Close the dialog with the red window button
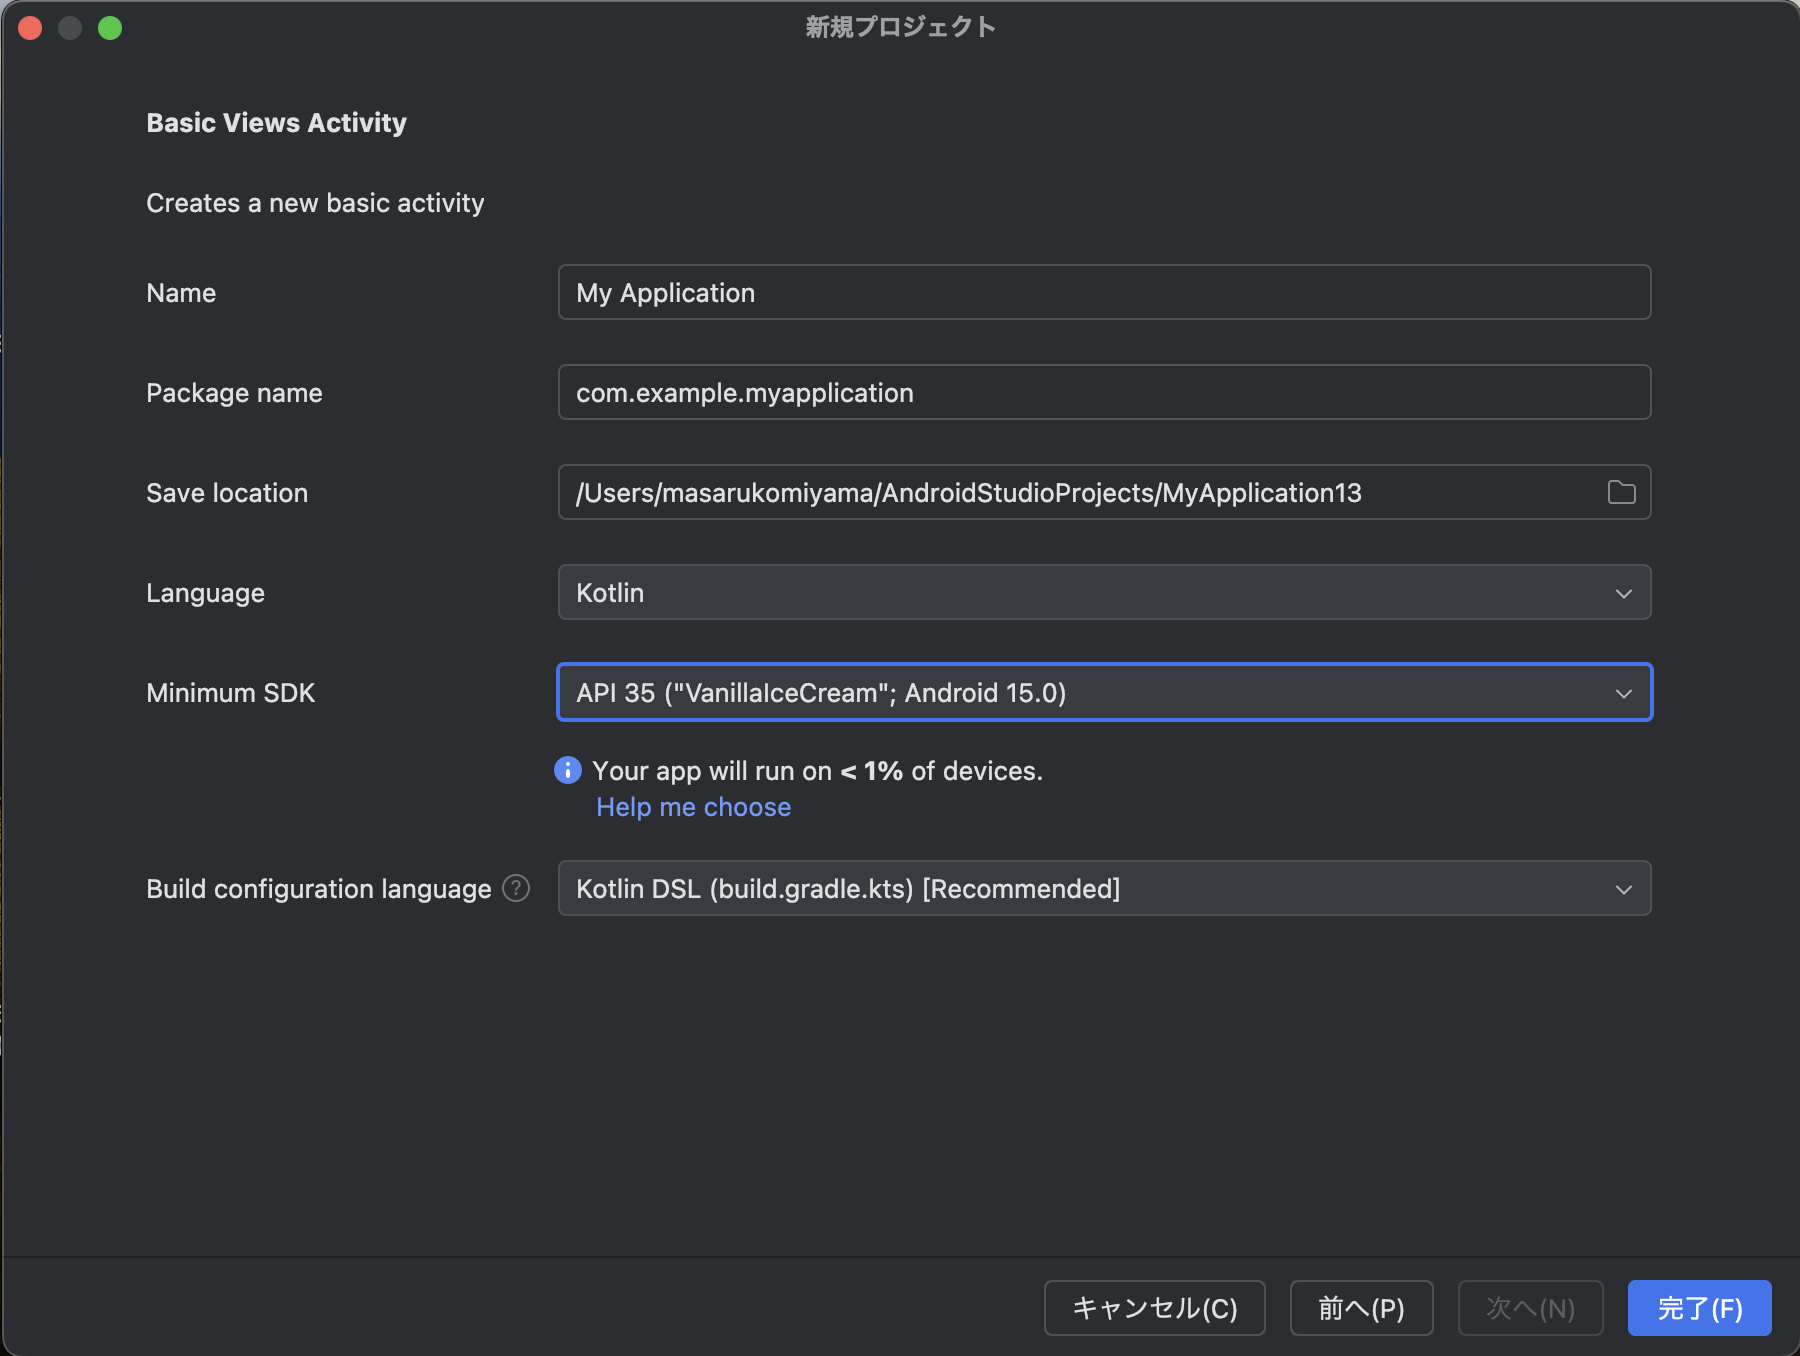The width and height of the screenshot is (1800, 1356). (x=30, y=28)
